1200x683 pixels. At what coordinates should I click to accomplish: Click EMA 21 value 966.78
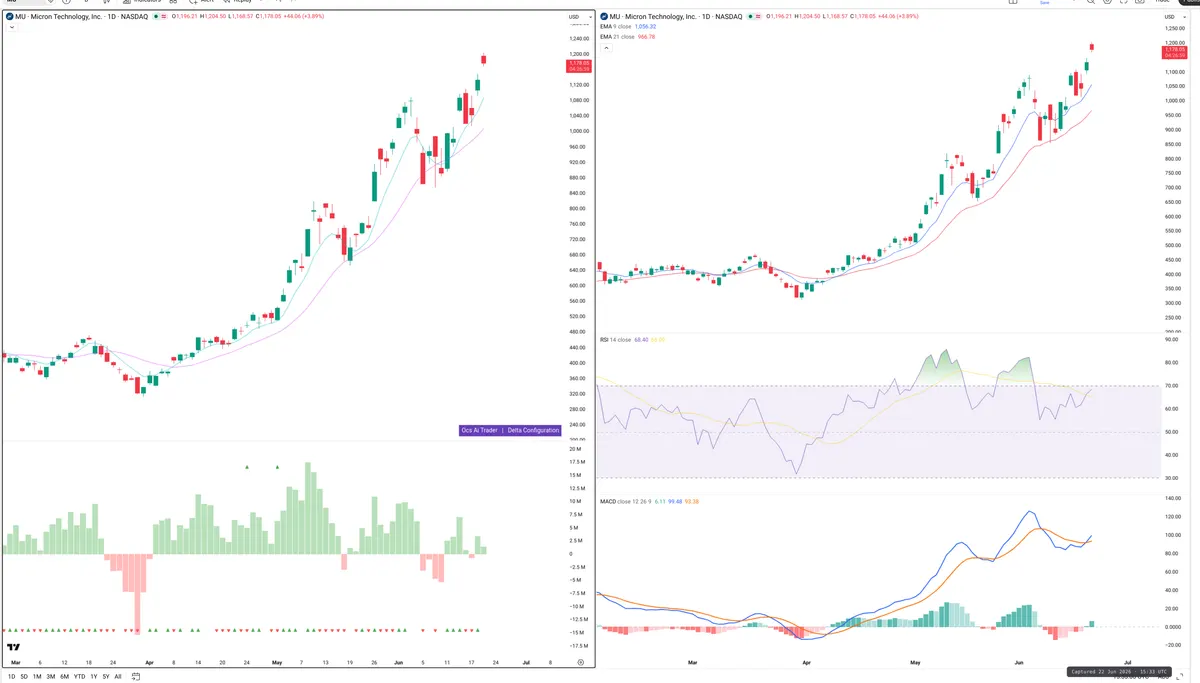click(x=646, y=37)
